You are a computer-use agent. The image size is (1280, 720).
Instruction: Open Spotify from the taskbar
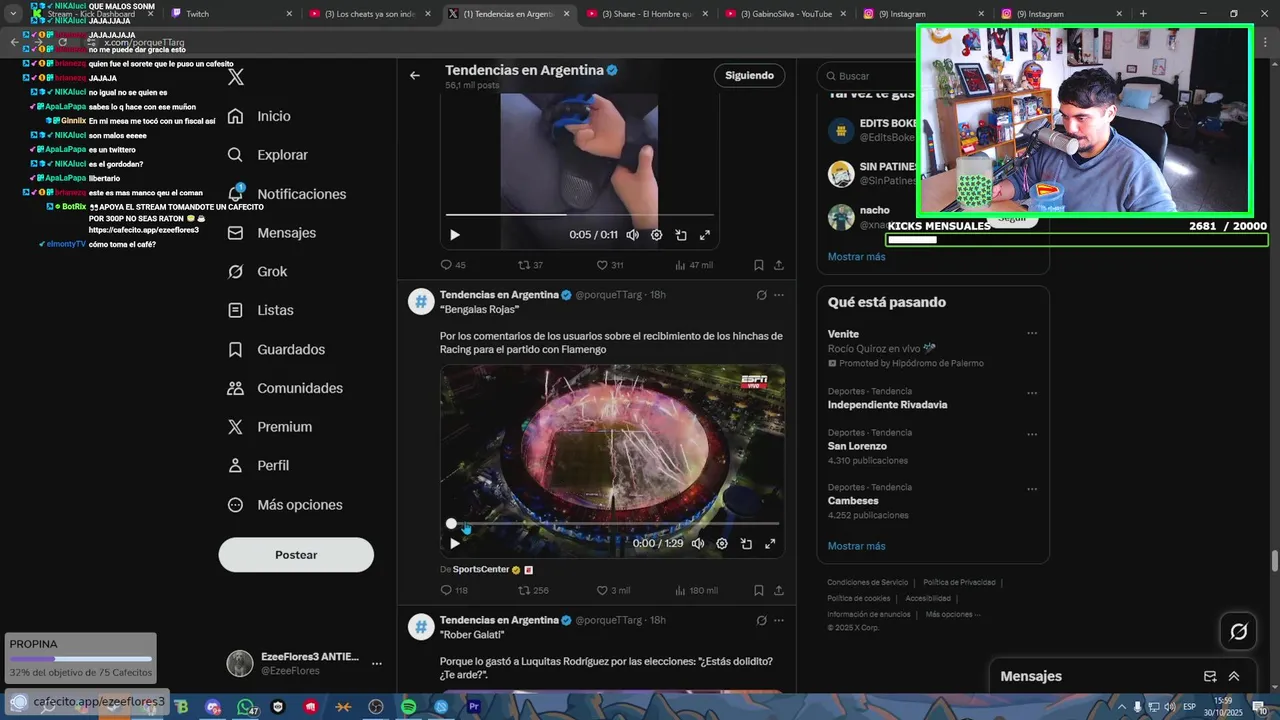tap(408, 707)
